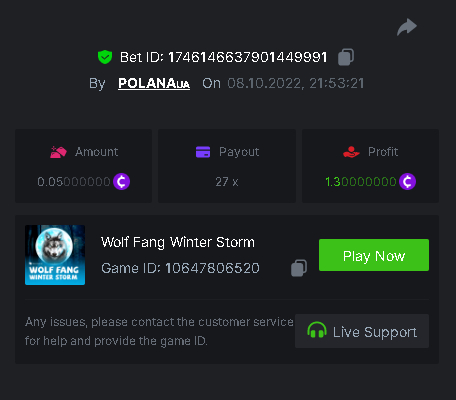456x400 pixels.
Task: Select the Bet ID number text
Action: click(248, 57)
